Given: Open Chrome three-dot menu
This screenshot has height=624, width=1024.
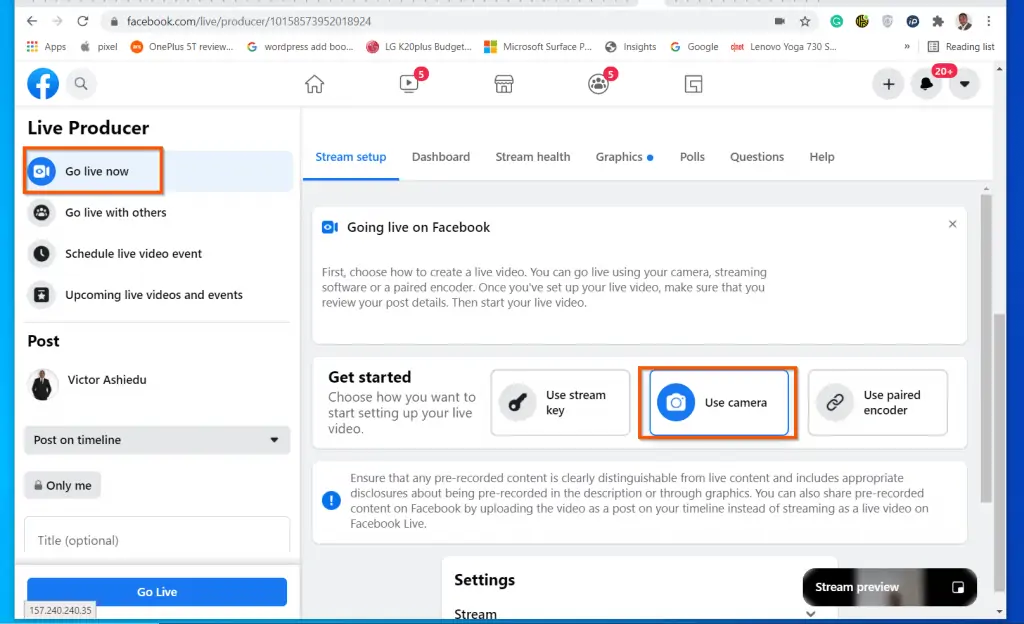Looking at the screenshot, I should pyautogui.click(x=989, y=22).
